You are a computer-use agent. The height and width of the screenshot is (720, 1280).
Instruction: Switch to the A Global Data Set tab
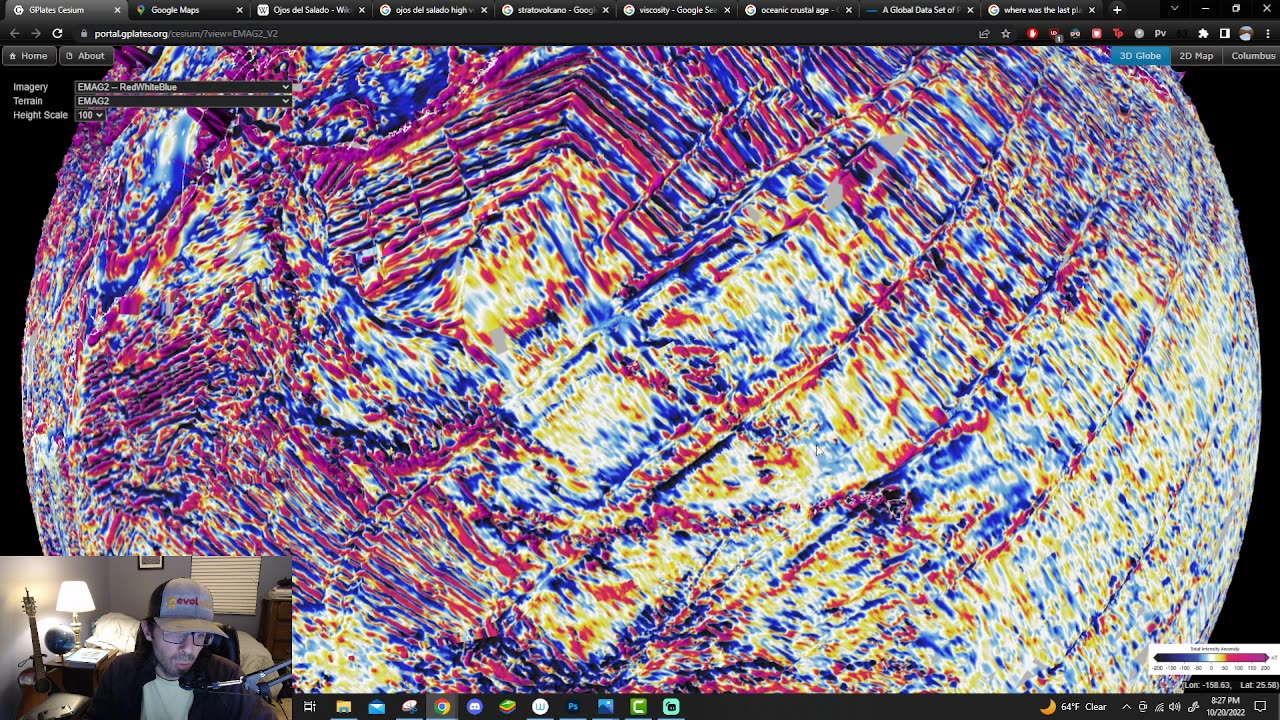919,10
